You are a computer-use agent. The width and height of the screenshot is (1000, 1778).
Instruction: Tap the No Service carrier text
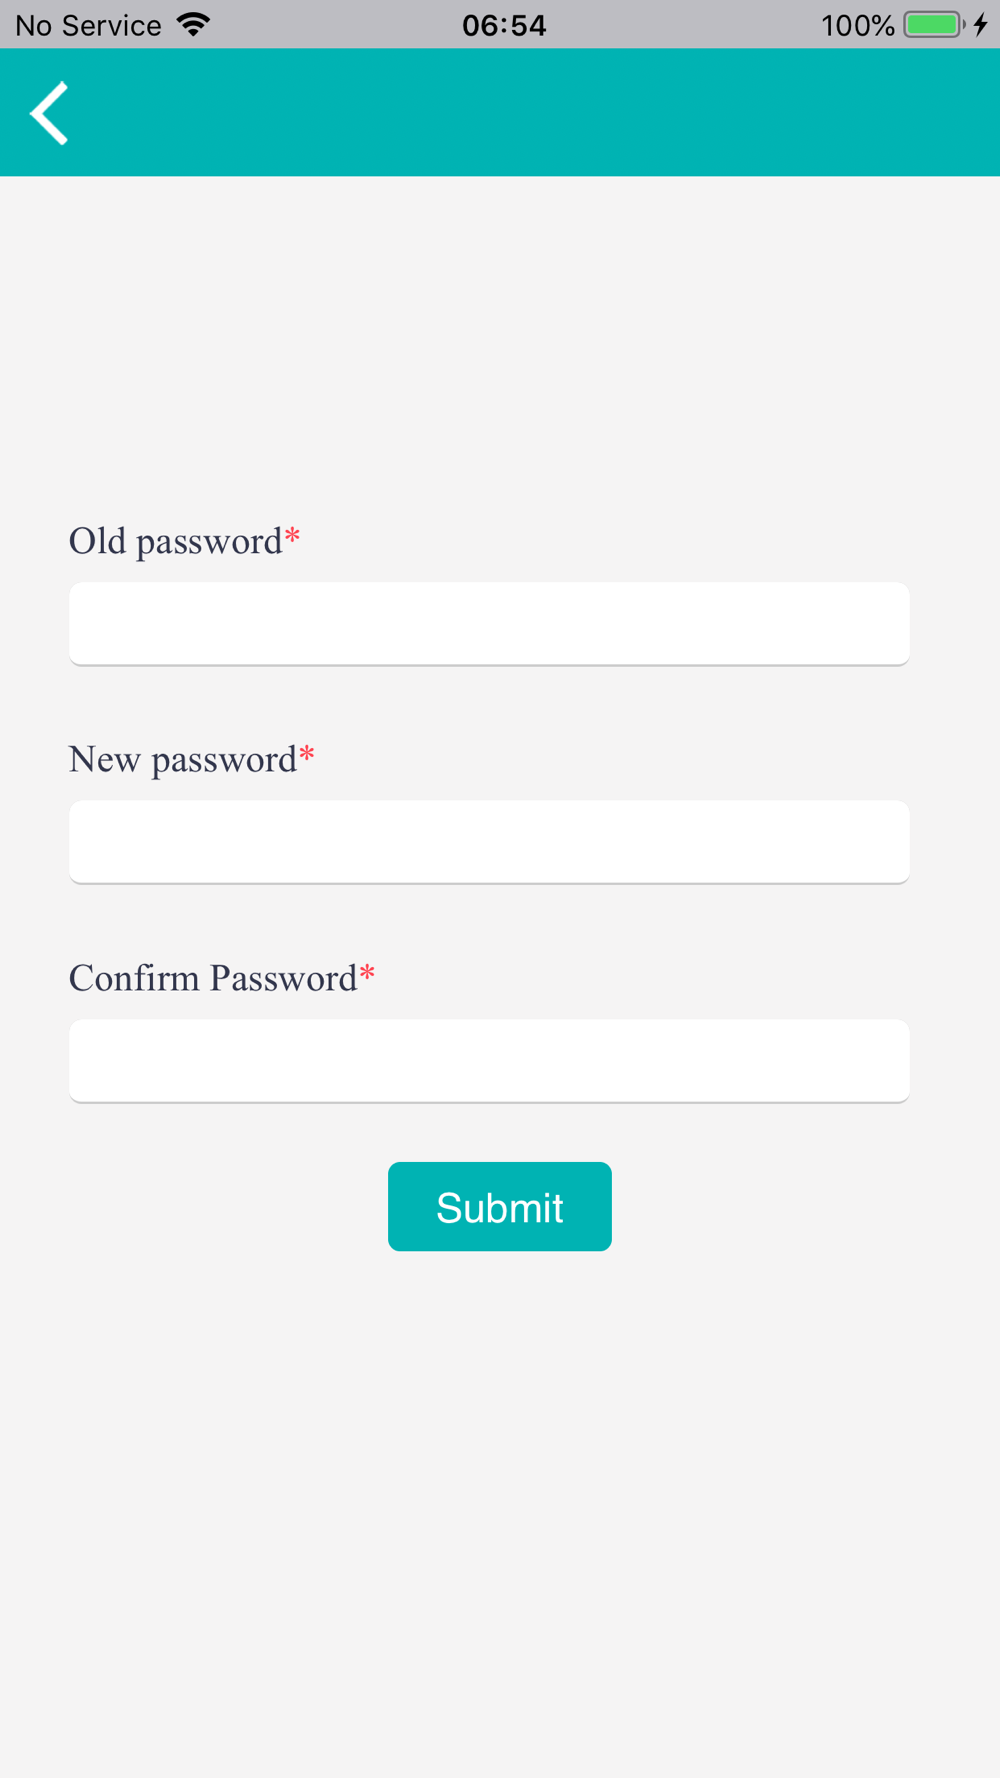(88, 25)
